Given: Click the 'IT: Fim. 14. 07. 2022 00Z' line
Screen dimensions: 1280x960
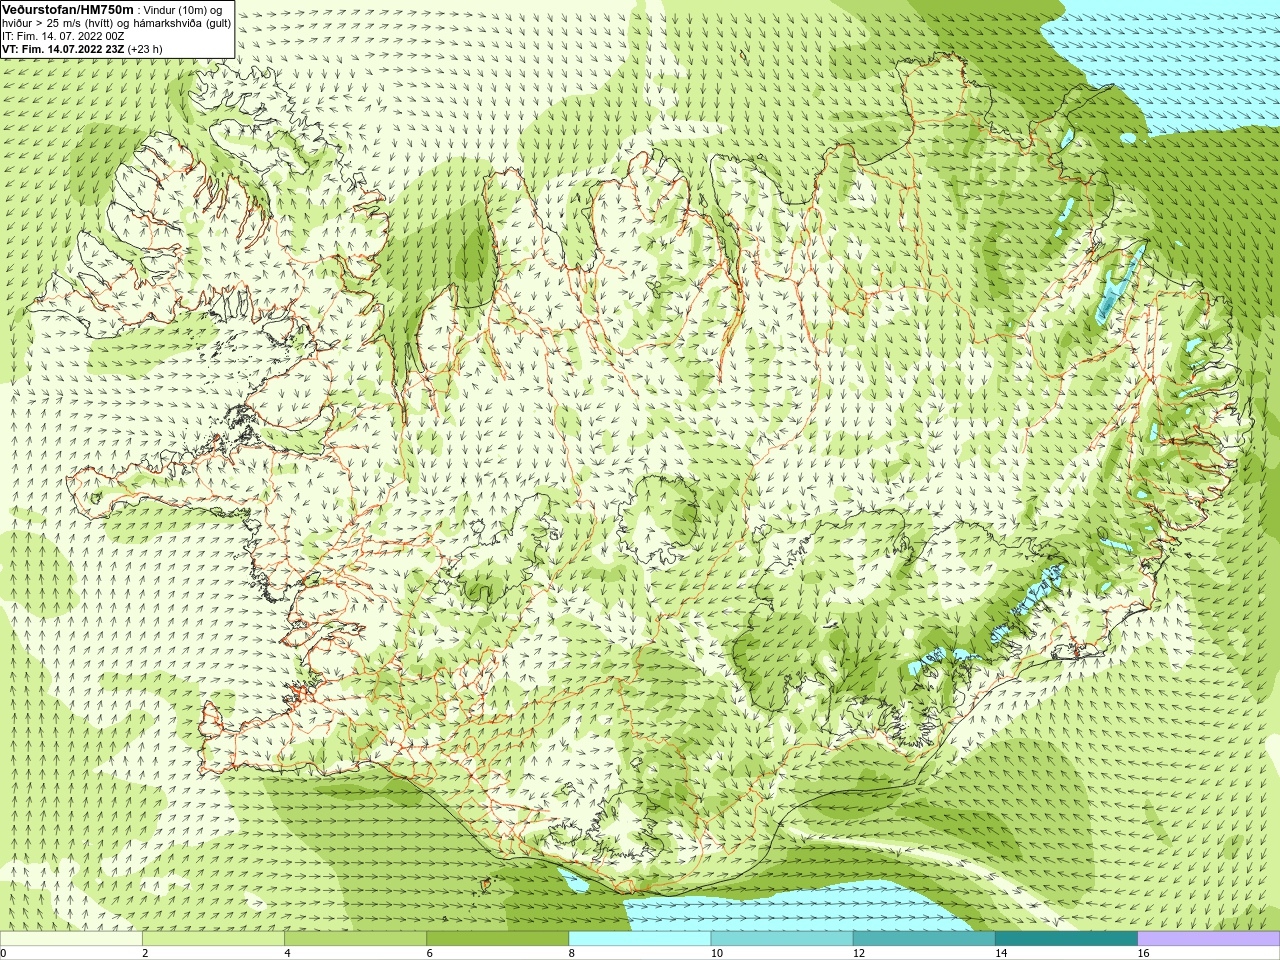Looking at the screenshot, I should tap(63, 36).
